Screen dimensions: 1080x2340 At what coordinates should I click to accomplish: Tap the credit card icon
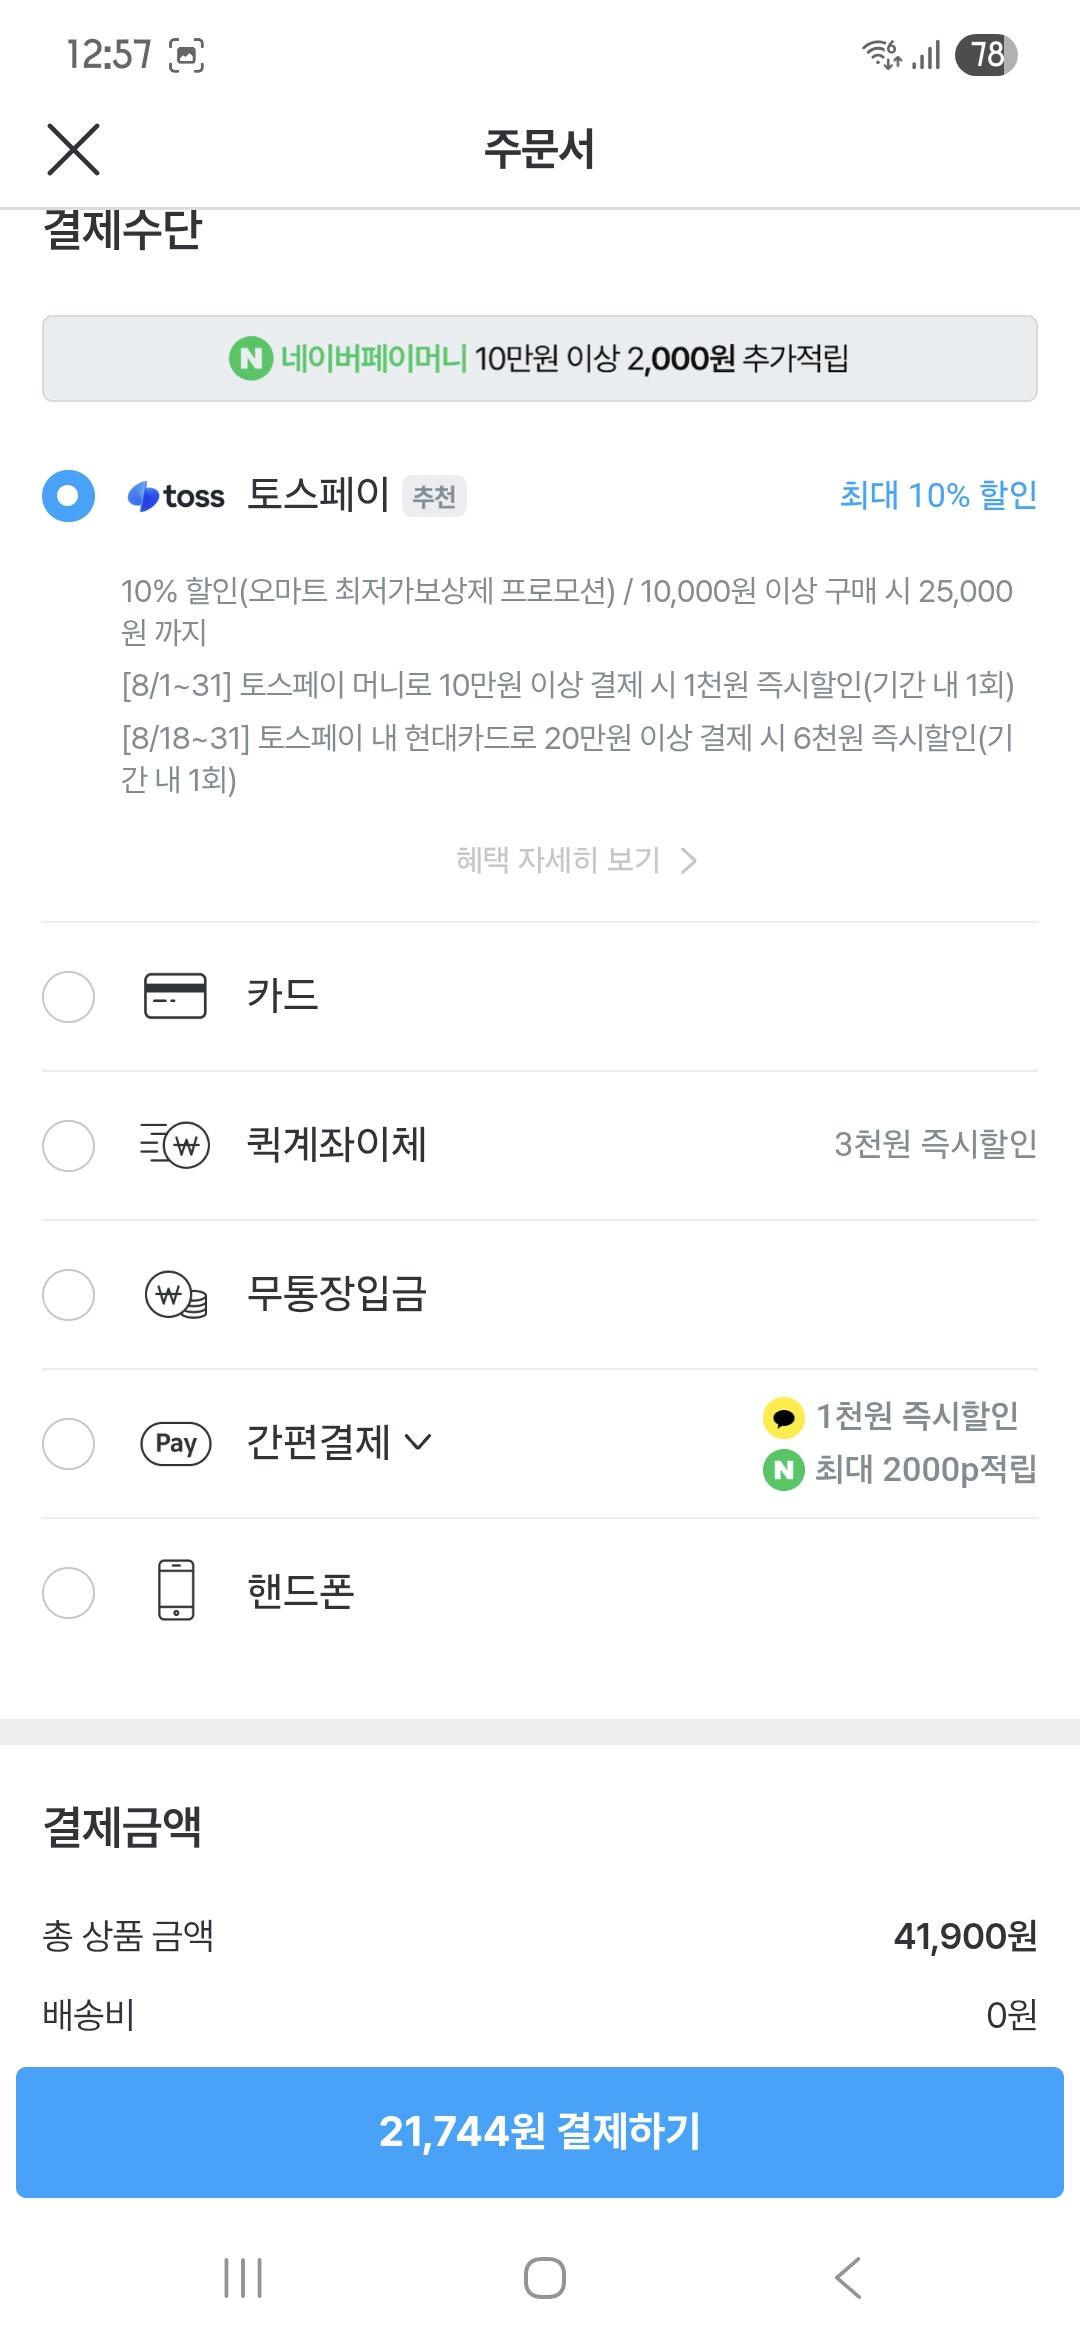tap(176, 996)
